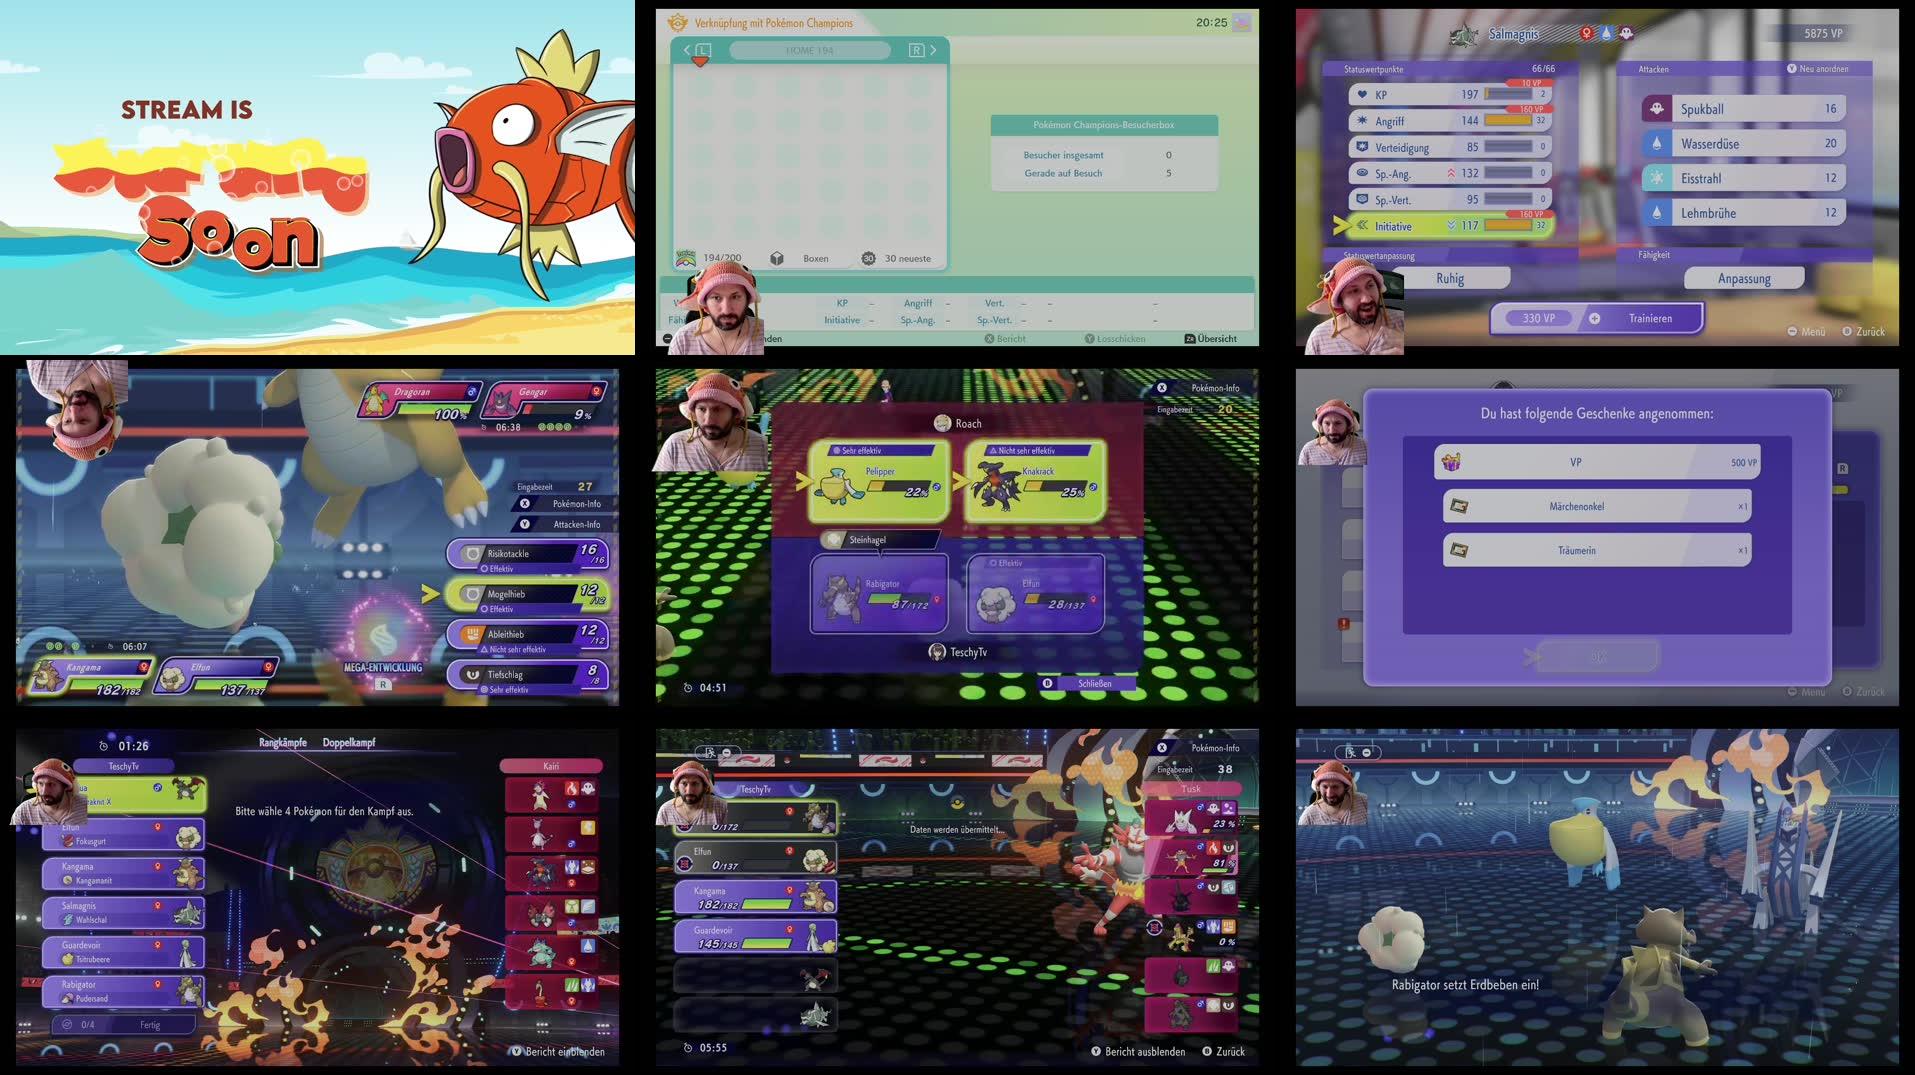Click the 5875 VP balance

click(x=1823, y=33)
